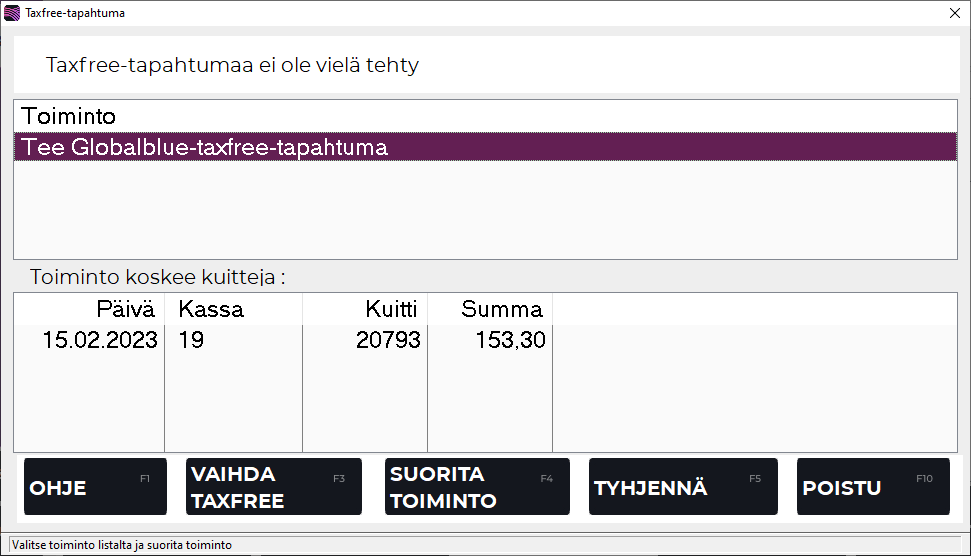The height and width of the screenshot is (556, 971).
Task: Click the Toiminto column header
Action: click(70, 116)
